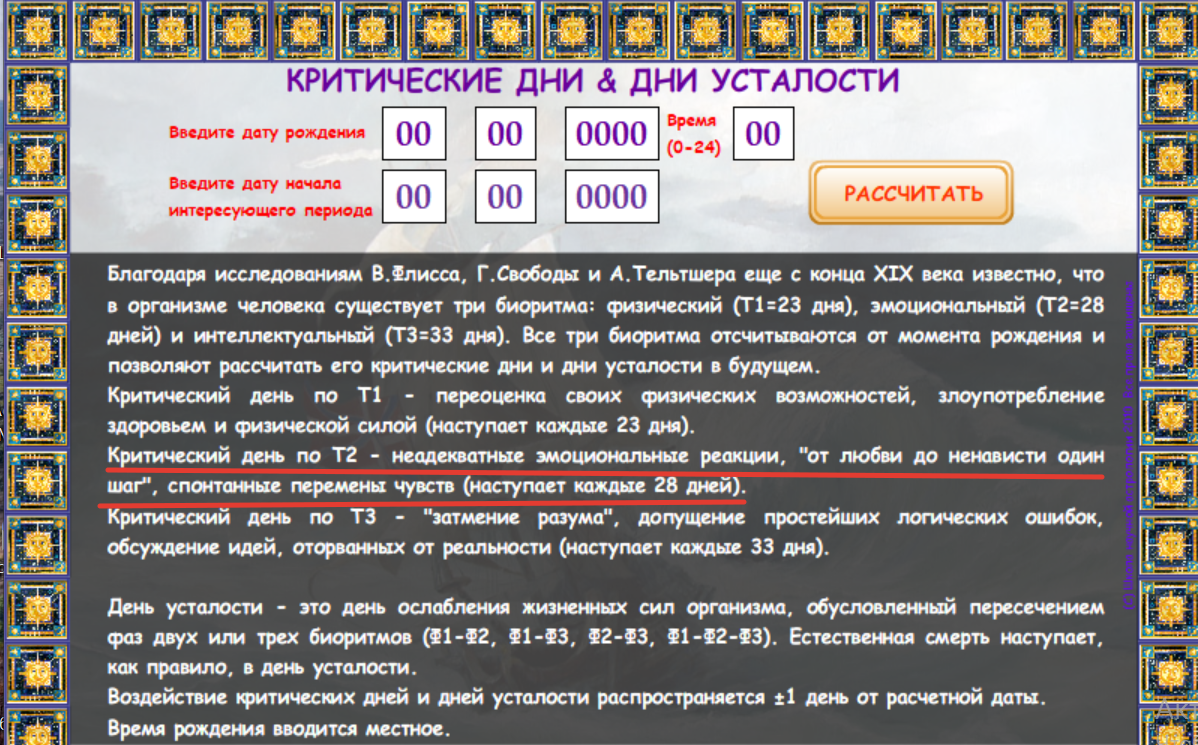Click the birth month input field

(505, 133)
